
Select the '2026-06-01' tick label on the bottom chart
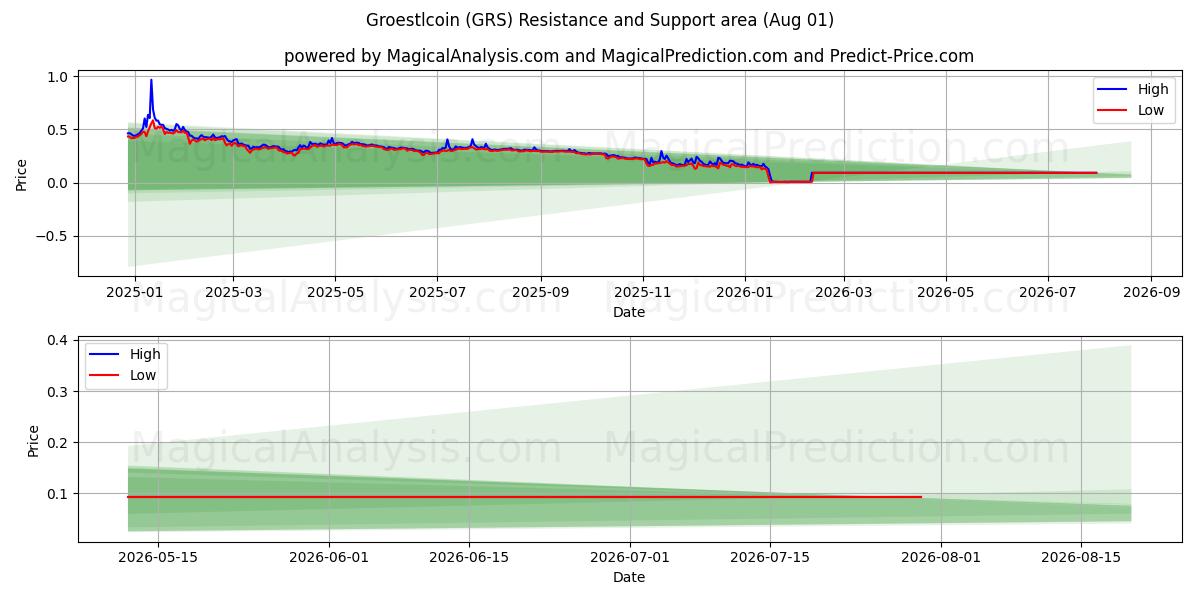point(329,558)
